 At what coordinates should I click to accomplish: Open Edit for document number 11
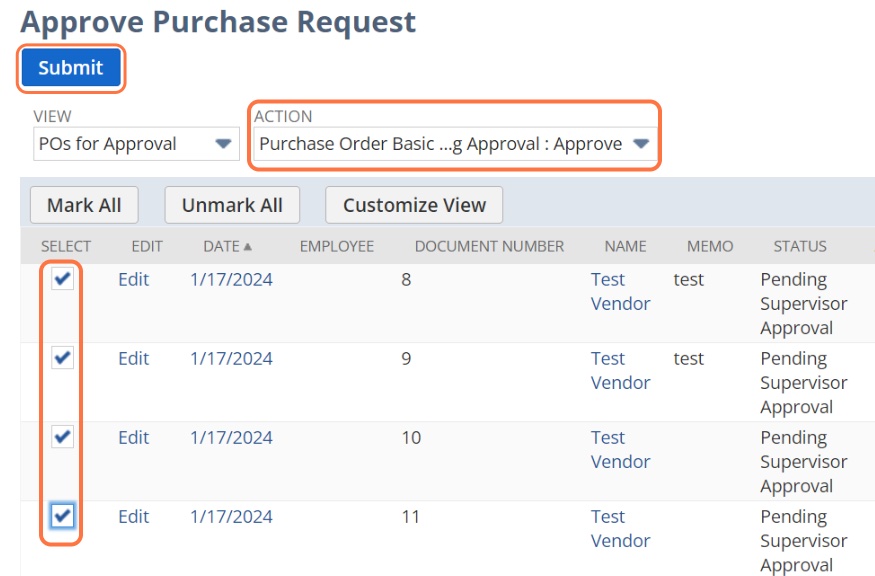pos(133,516)
